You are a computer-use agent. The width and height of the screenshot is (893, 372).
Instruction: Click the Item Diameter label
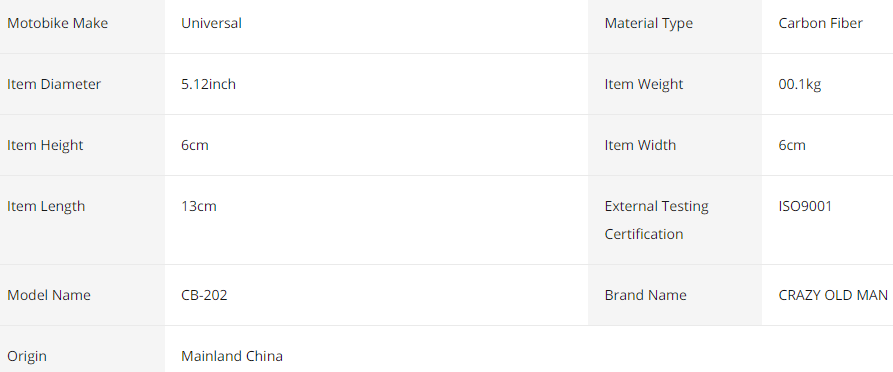54,84
